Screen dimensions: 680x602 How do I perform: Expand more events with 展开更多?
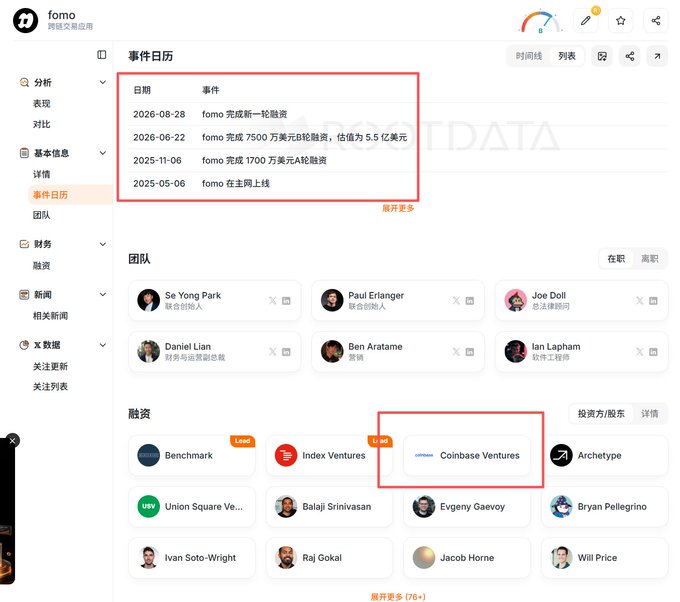coord(398,208)
